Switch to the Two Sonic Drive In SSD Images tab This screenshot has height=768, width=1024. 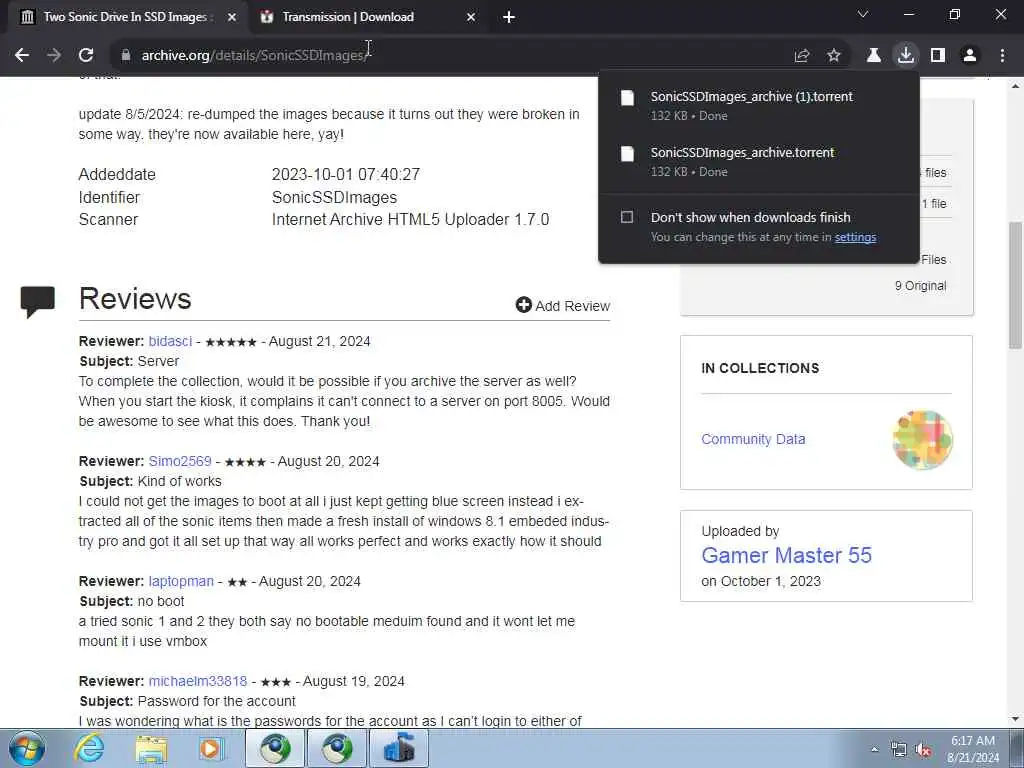[125, 18]
